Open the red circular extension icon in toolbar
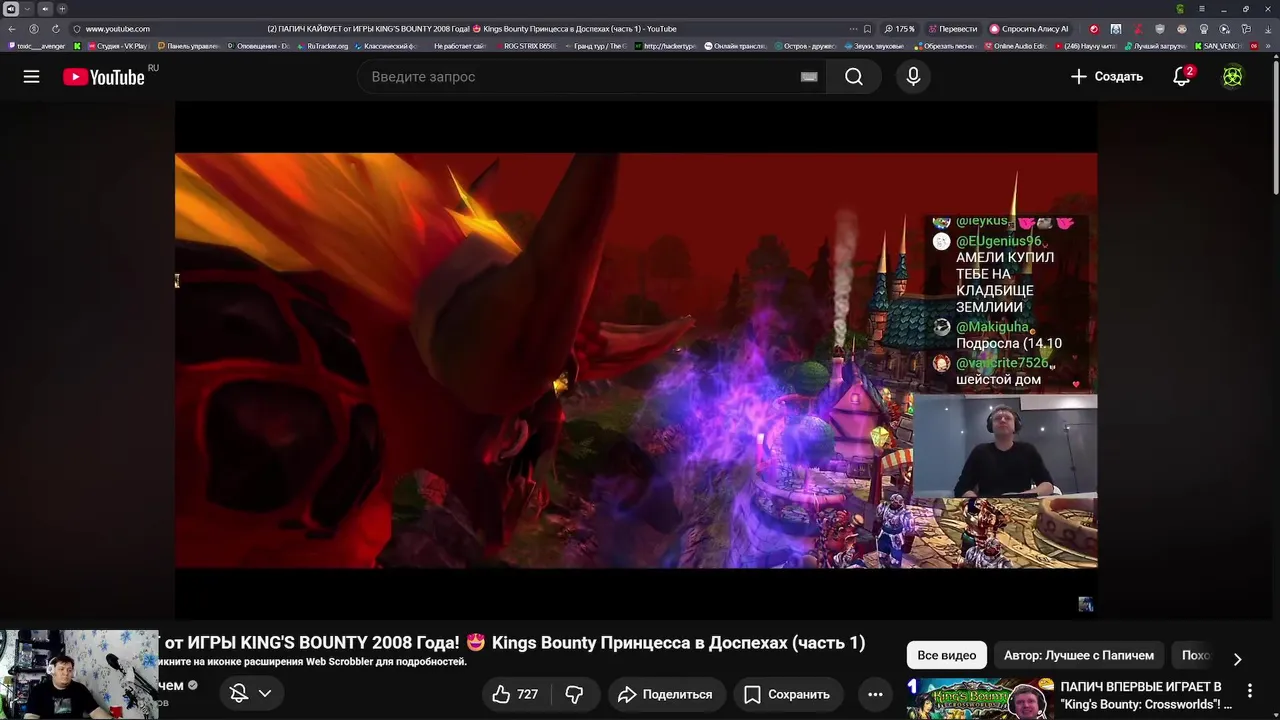Image resolution: width=1280 pixels, height=720 pixels. tap(1093, 29)
